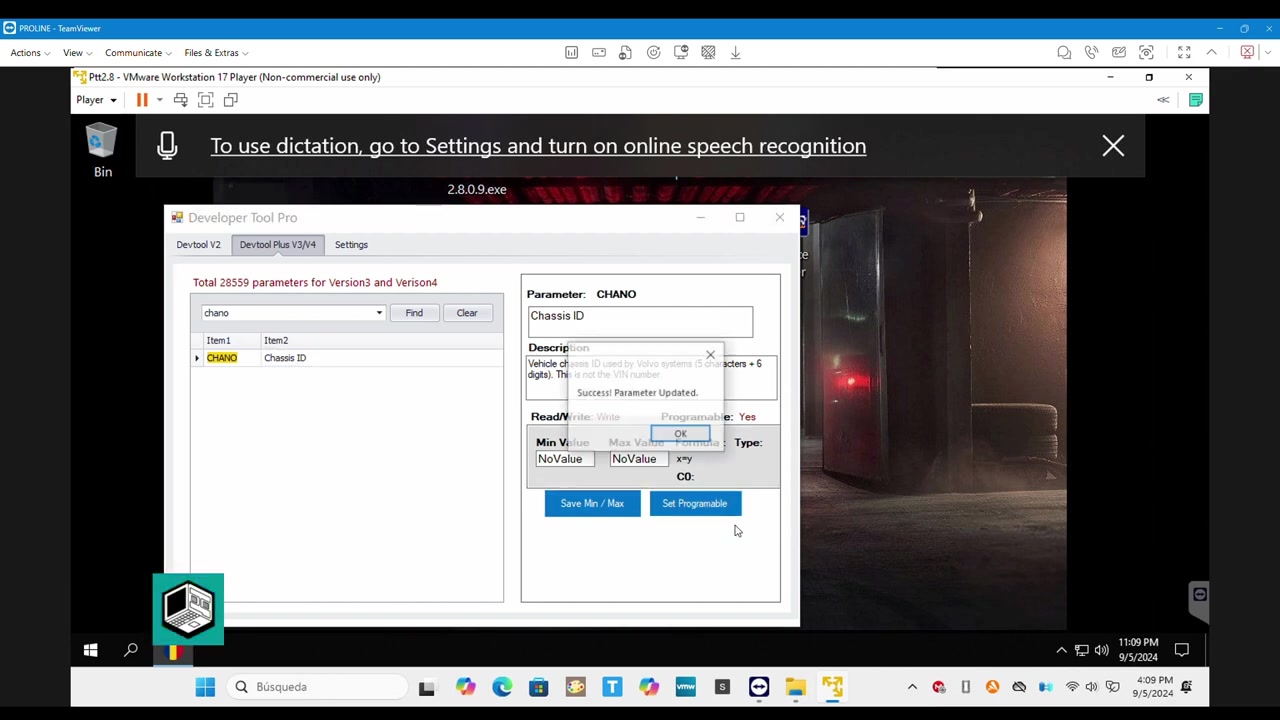
Task: Collapse the TeamViewer toolbar with the chevron
Action: 1211,53
